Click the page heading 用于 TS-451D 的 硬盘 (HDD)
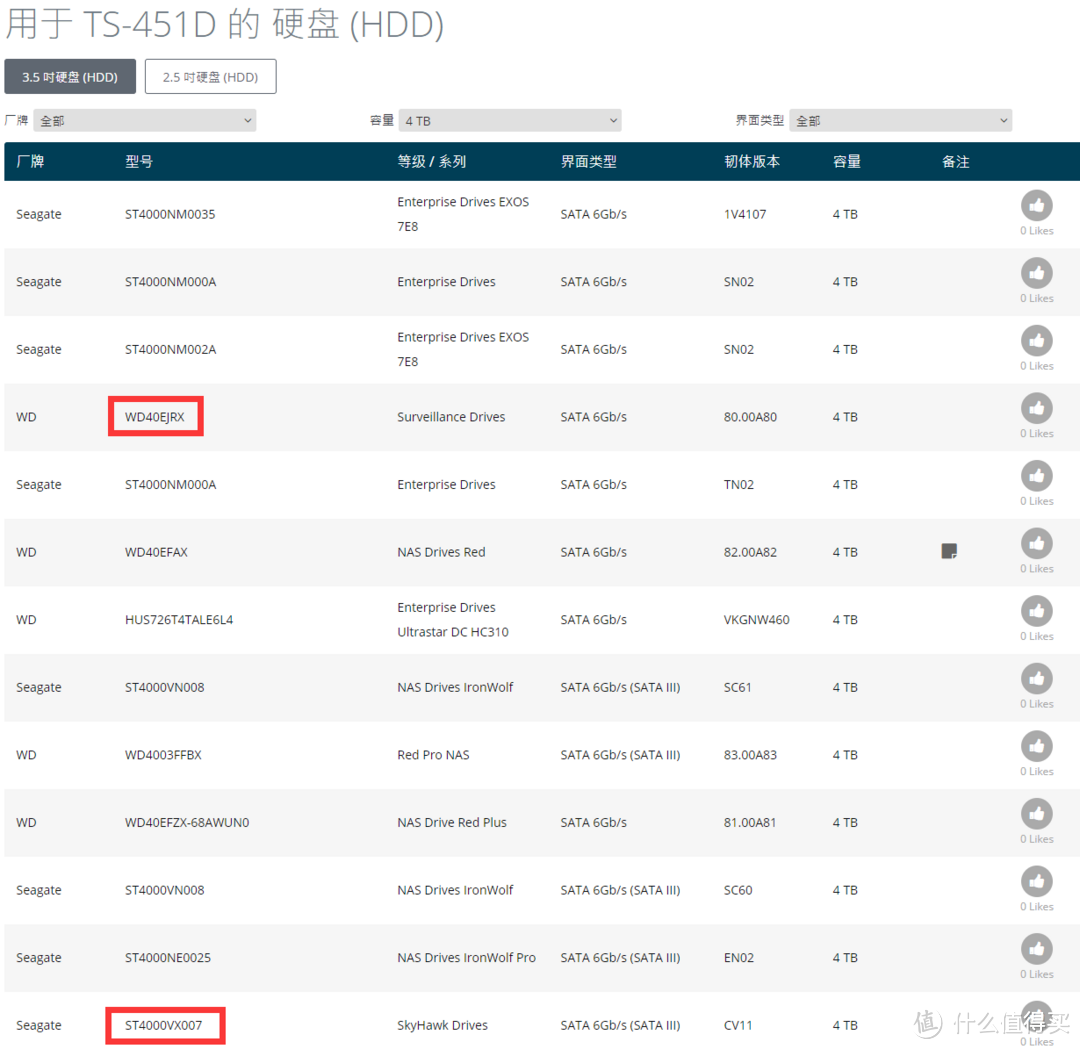The image size is (1080, 1049). coord(225,24)
